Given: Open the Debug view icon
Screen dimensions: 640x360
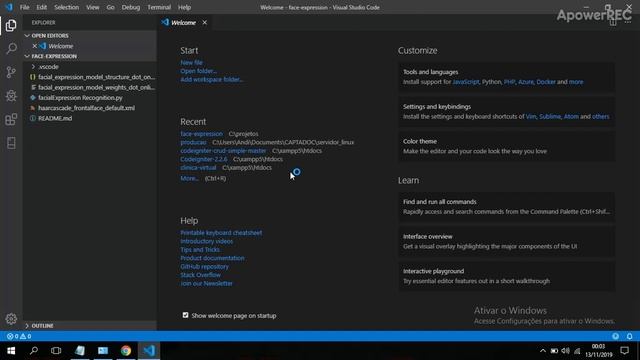Looking at the screenshot, I should (11, 96).
